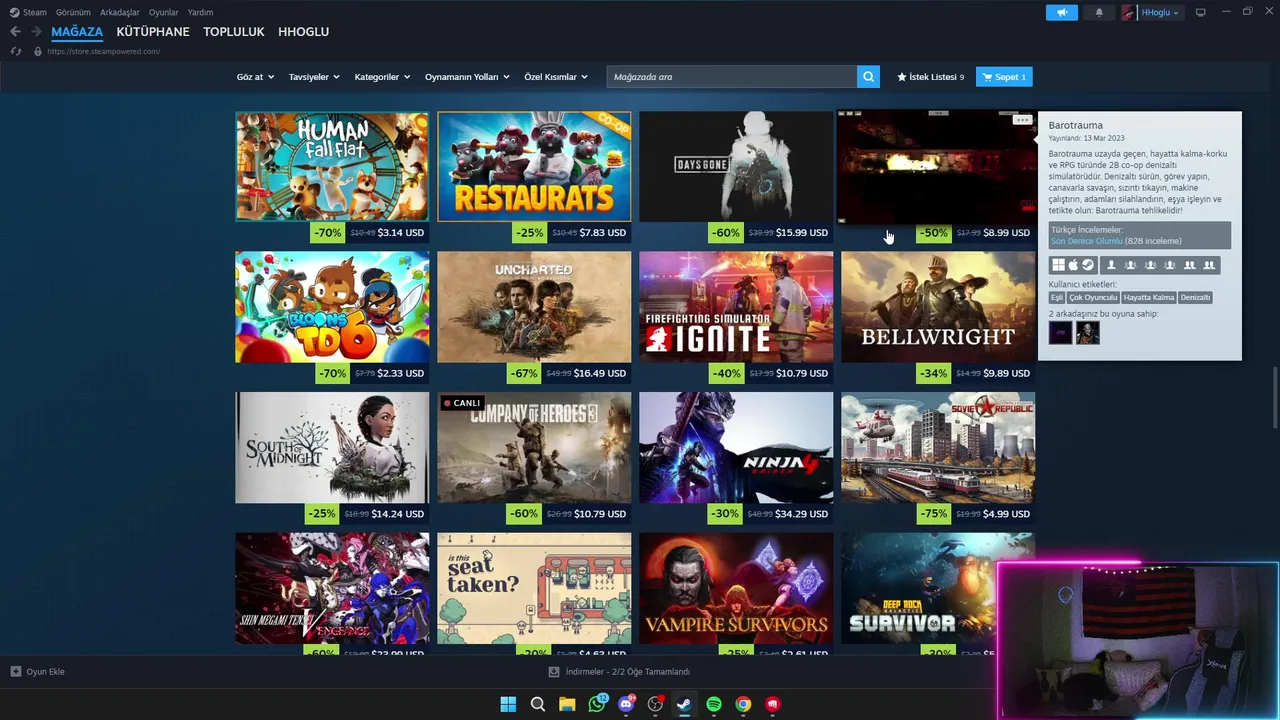
Task: Focus the Mağazada ara search field
Action: [732, 77]
